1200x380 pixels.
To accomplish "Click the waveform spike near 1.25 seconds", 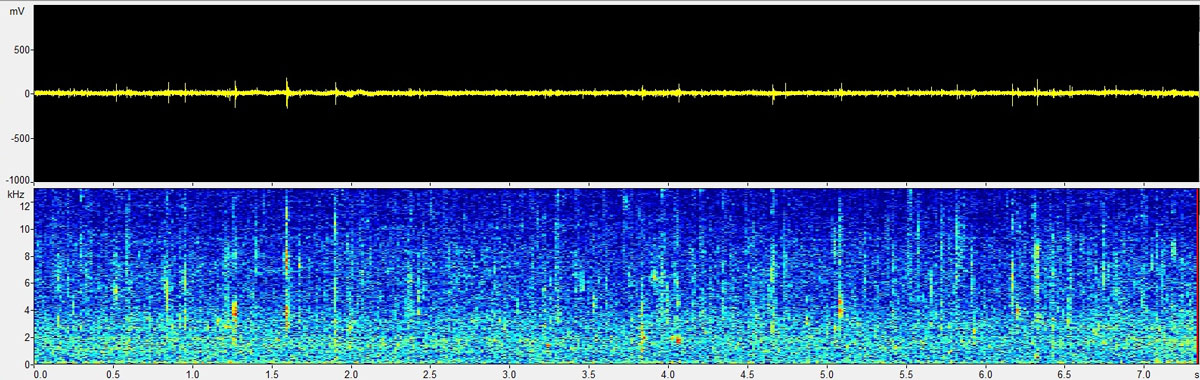I will click(236, 93).
